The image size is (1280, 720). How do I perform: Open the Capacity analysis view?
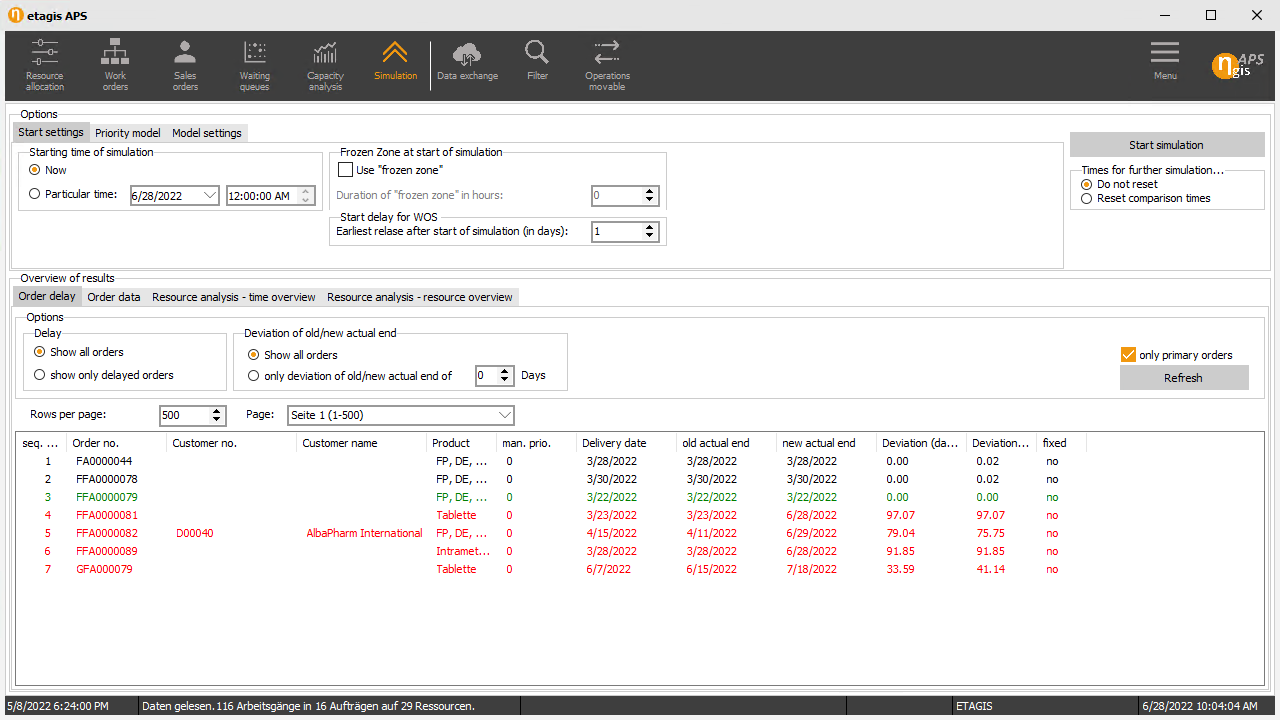point(325,66)
